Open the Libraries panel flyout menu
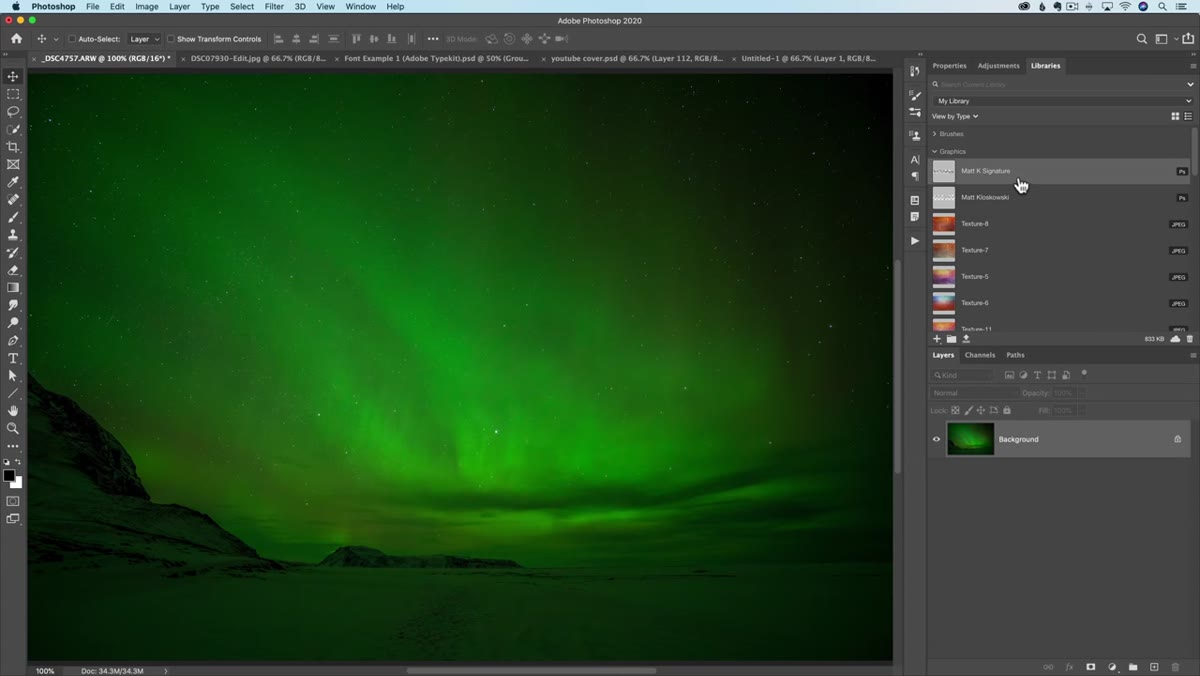The height and width of the screenshot is (676, 1200). [1192, 66]
